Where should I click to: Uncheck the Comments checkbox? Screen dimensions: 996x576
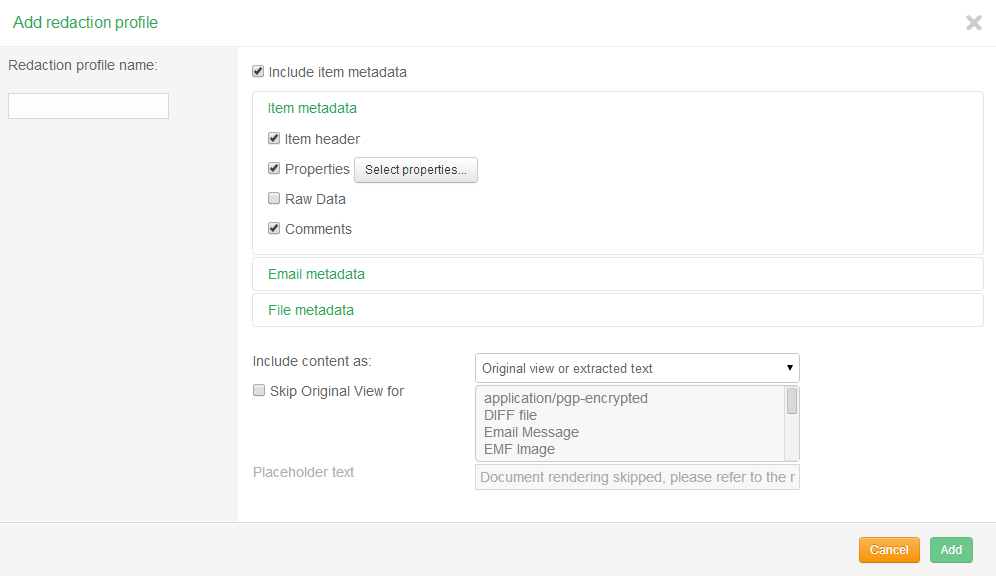[x=273, y=227]
